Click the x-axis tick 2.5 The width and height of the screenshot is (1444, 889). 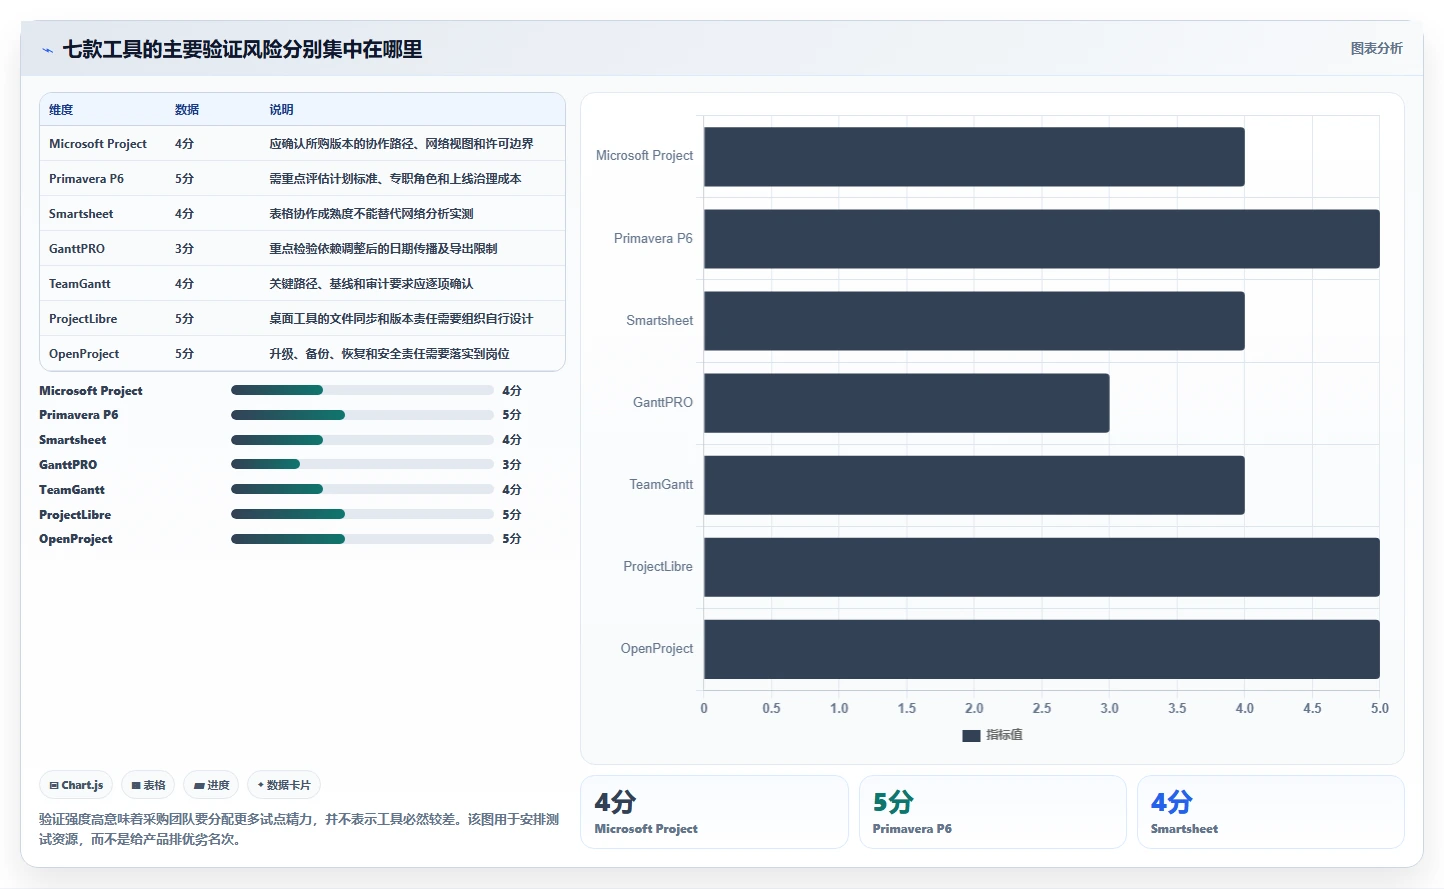coord(1042,708)
